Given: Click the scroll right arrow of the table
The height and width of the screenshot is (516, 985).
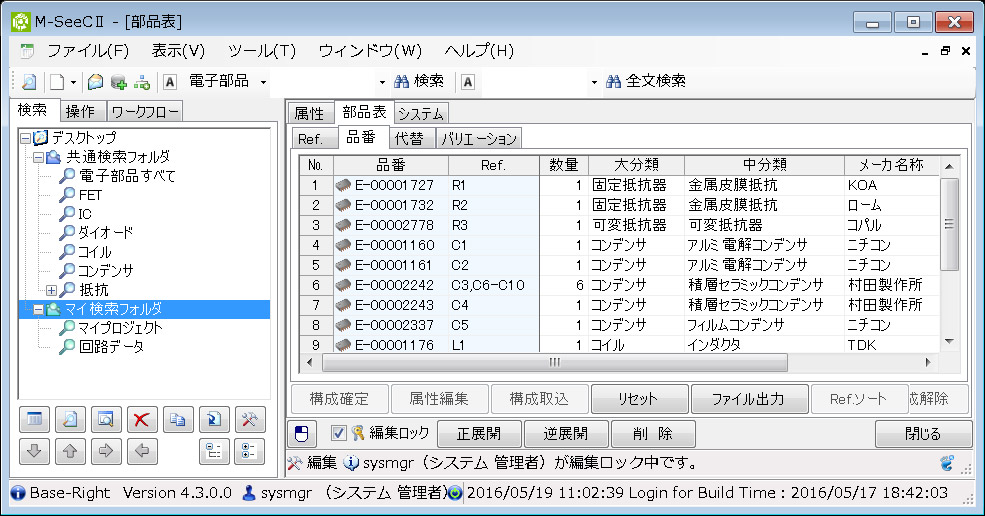Looking at the screenshot, I should (928, 363).
